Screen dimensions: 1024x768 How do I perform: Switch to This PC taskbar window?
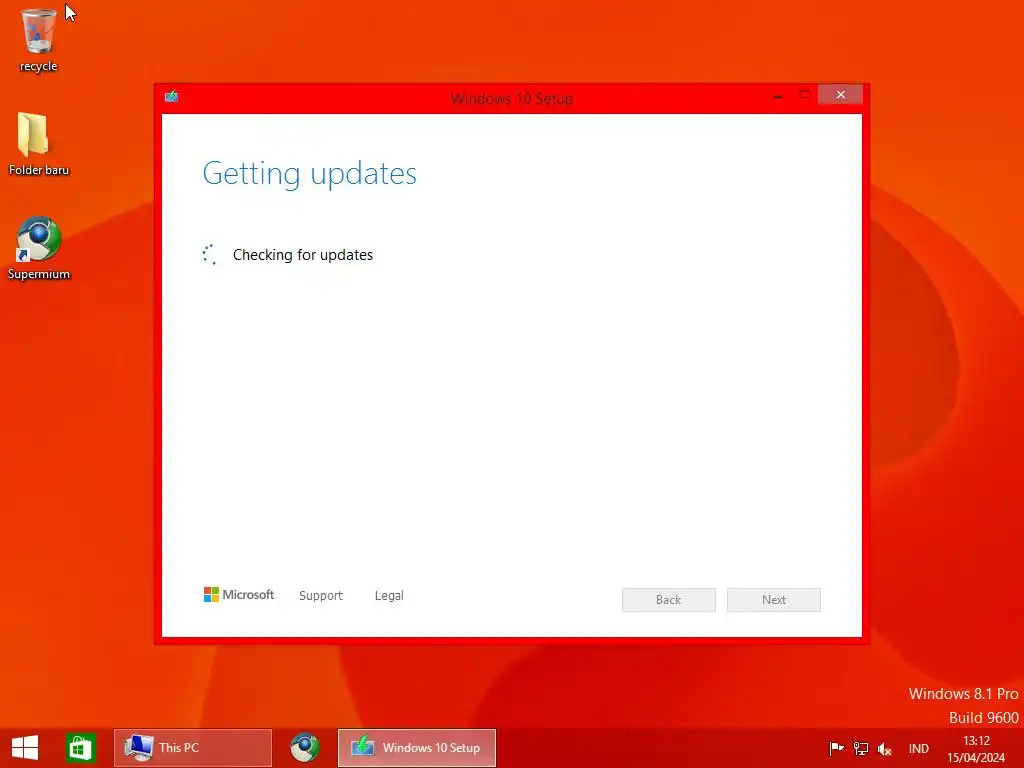[x=193, y=748]
